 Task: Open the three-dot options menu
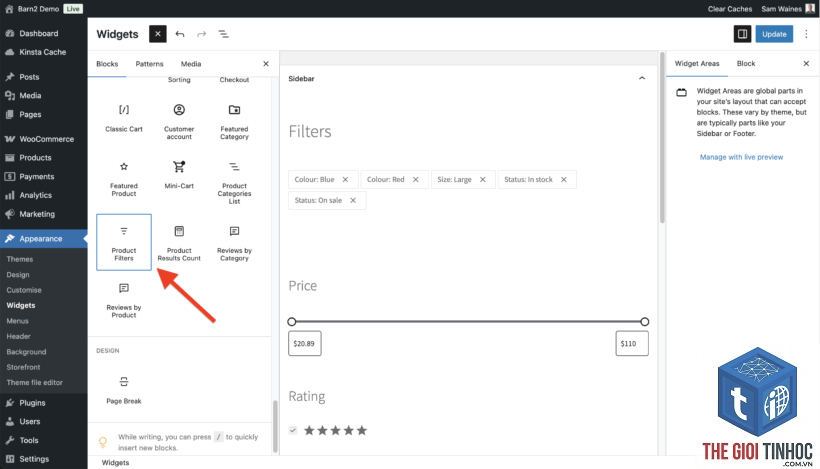click(x=806, y=34)
